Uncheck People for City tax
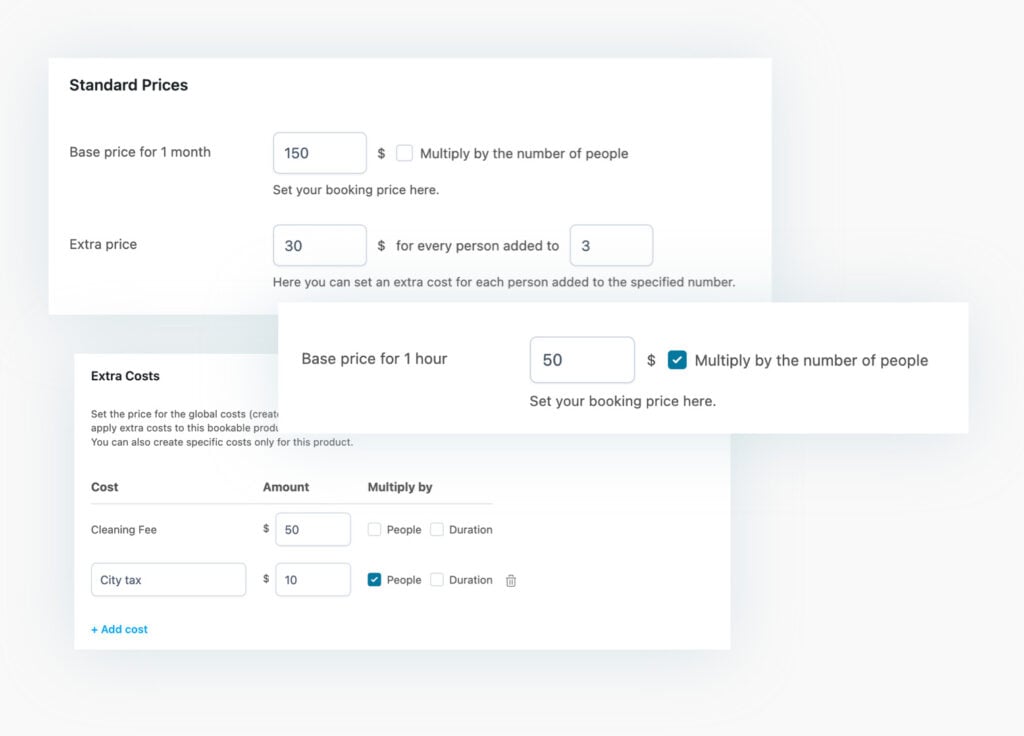The height and width of the screenshot is (736, 1024). click(375, 580)
